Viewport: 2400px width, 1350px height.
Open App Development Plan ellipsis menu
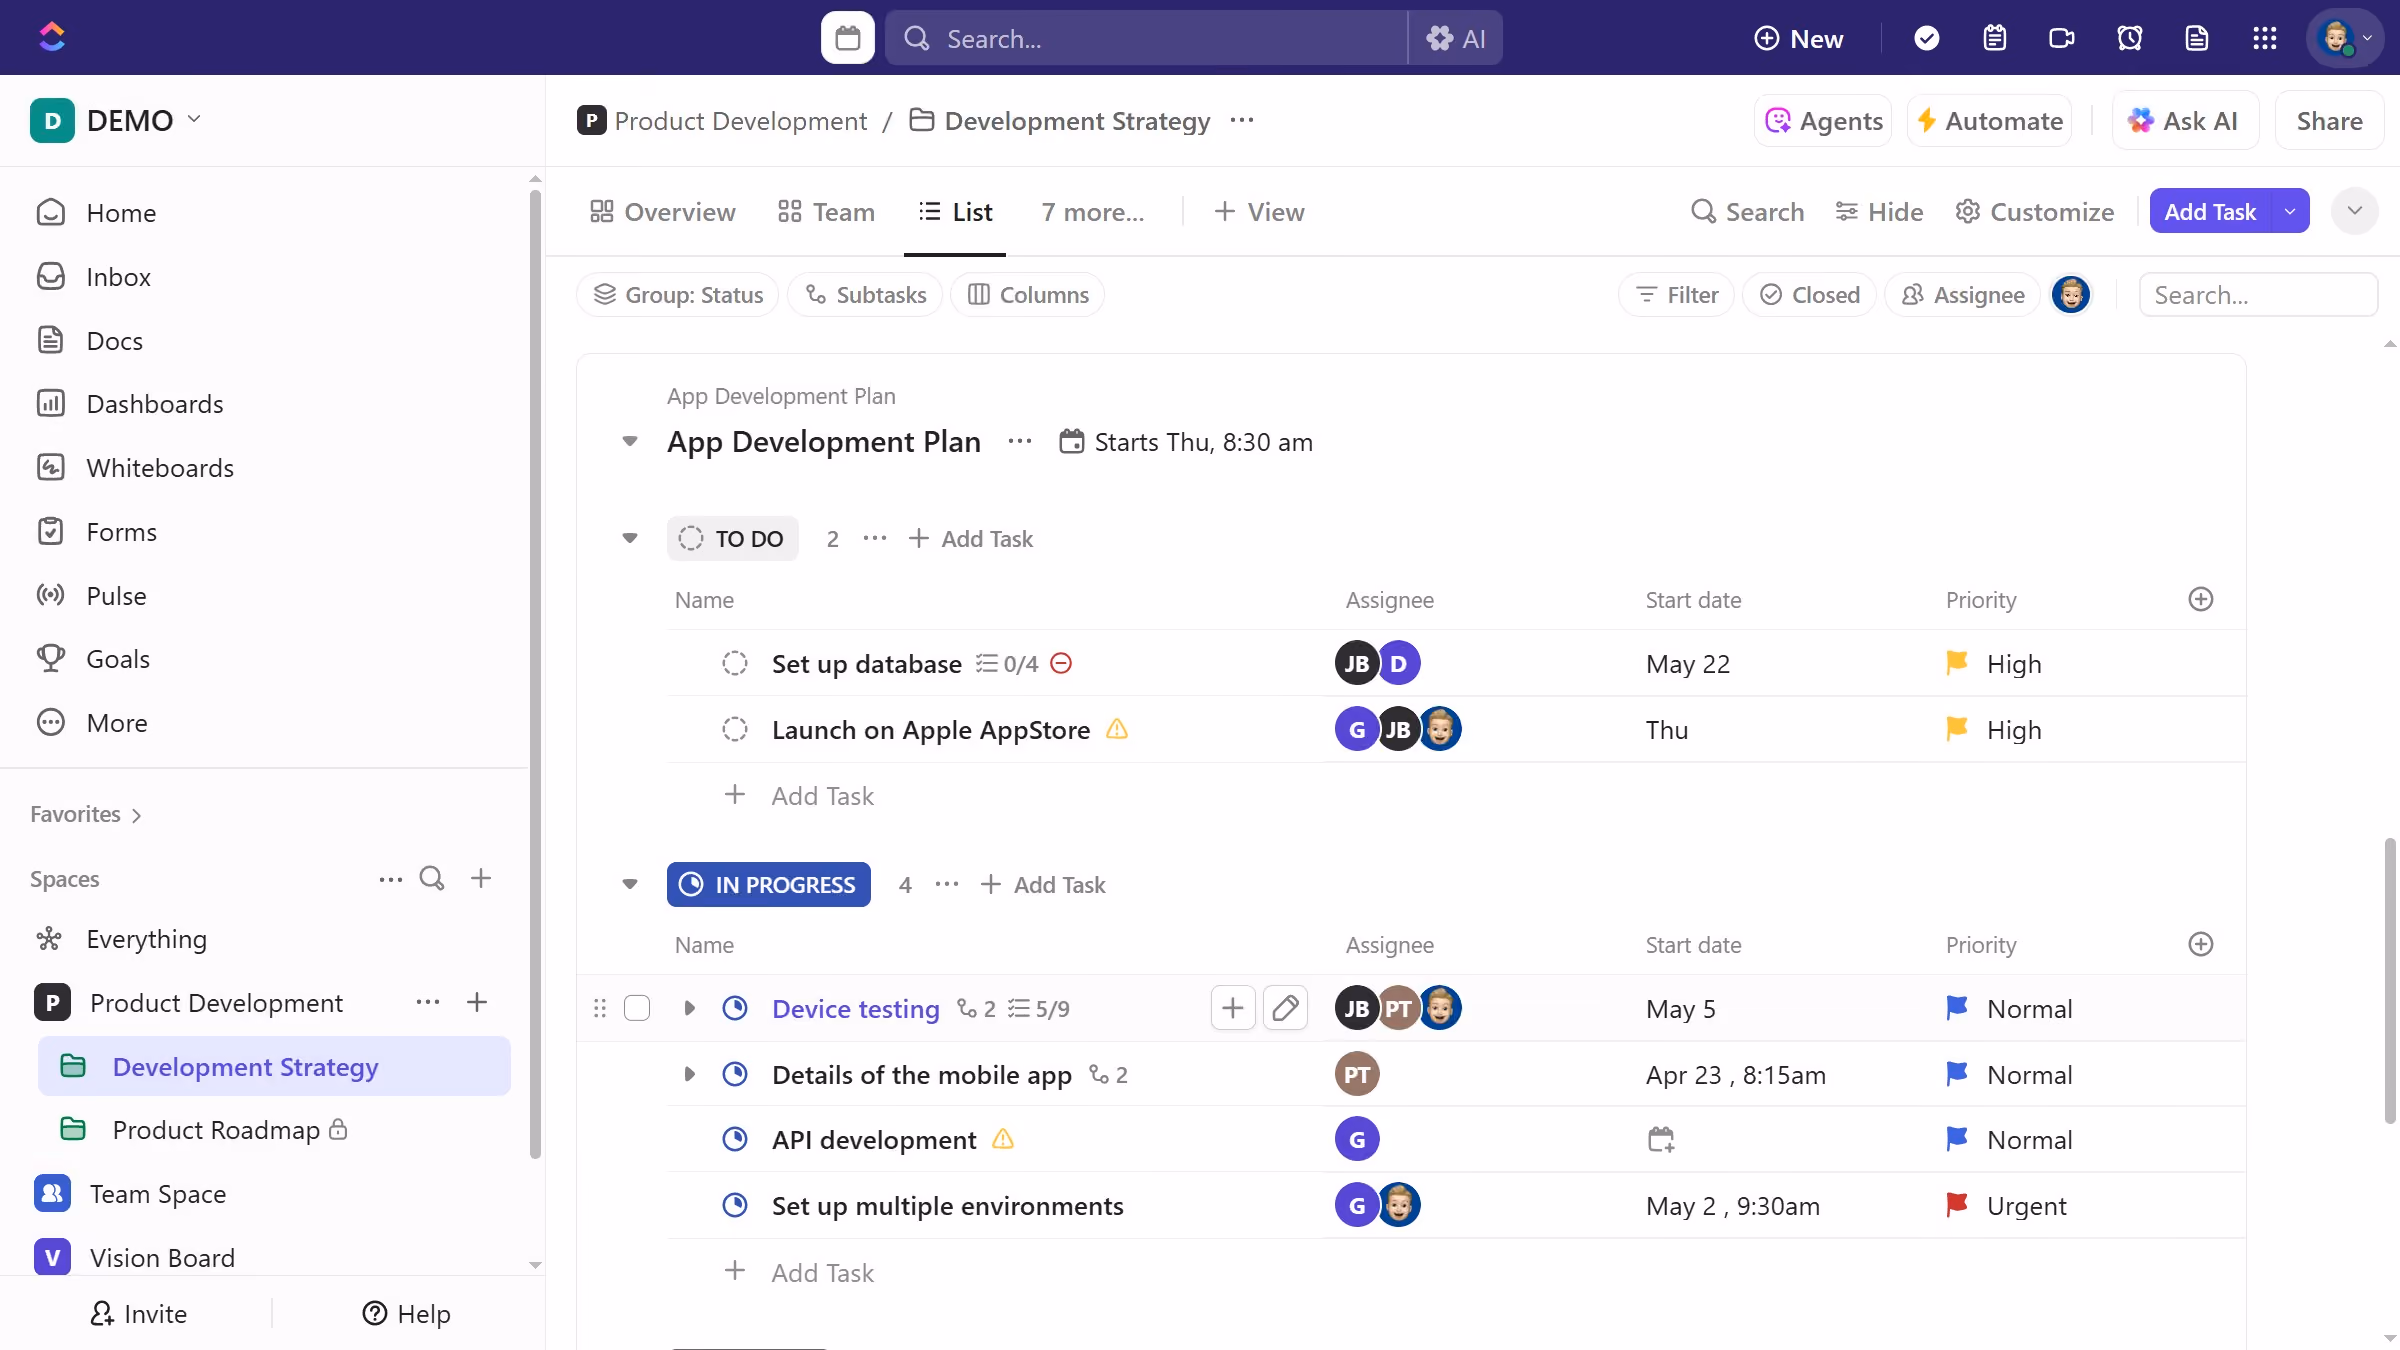click(x=1020, y=441)
